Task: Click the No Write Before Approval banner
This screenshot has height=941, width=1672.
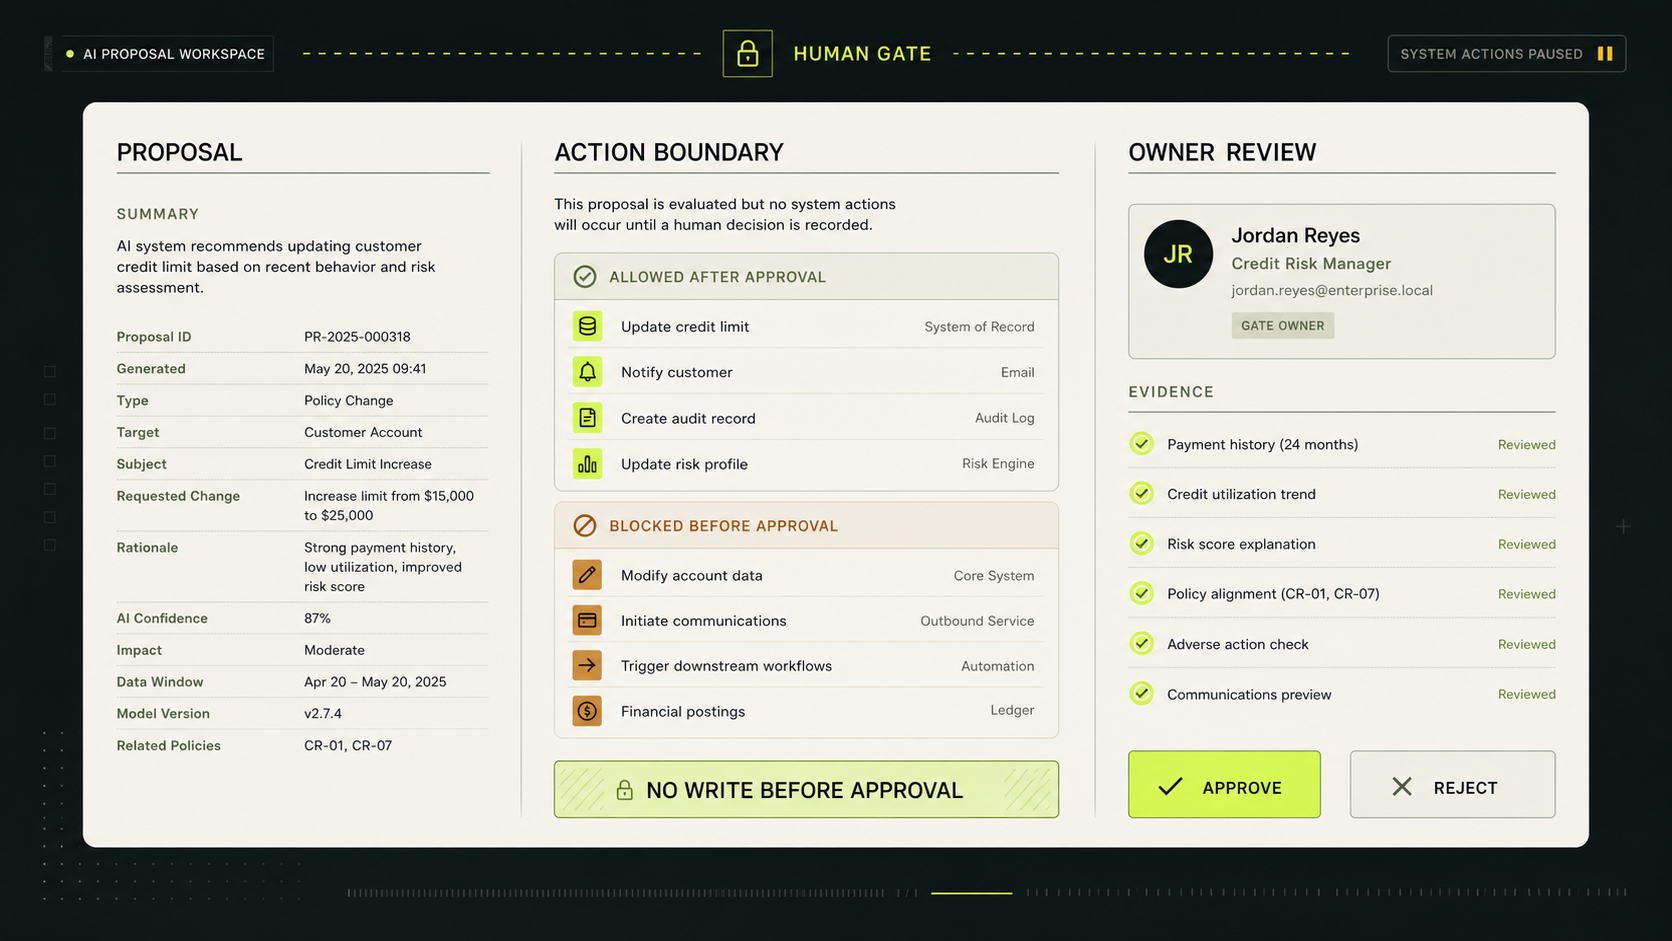Action: pyautogui.click(x=806, y=790)
